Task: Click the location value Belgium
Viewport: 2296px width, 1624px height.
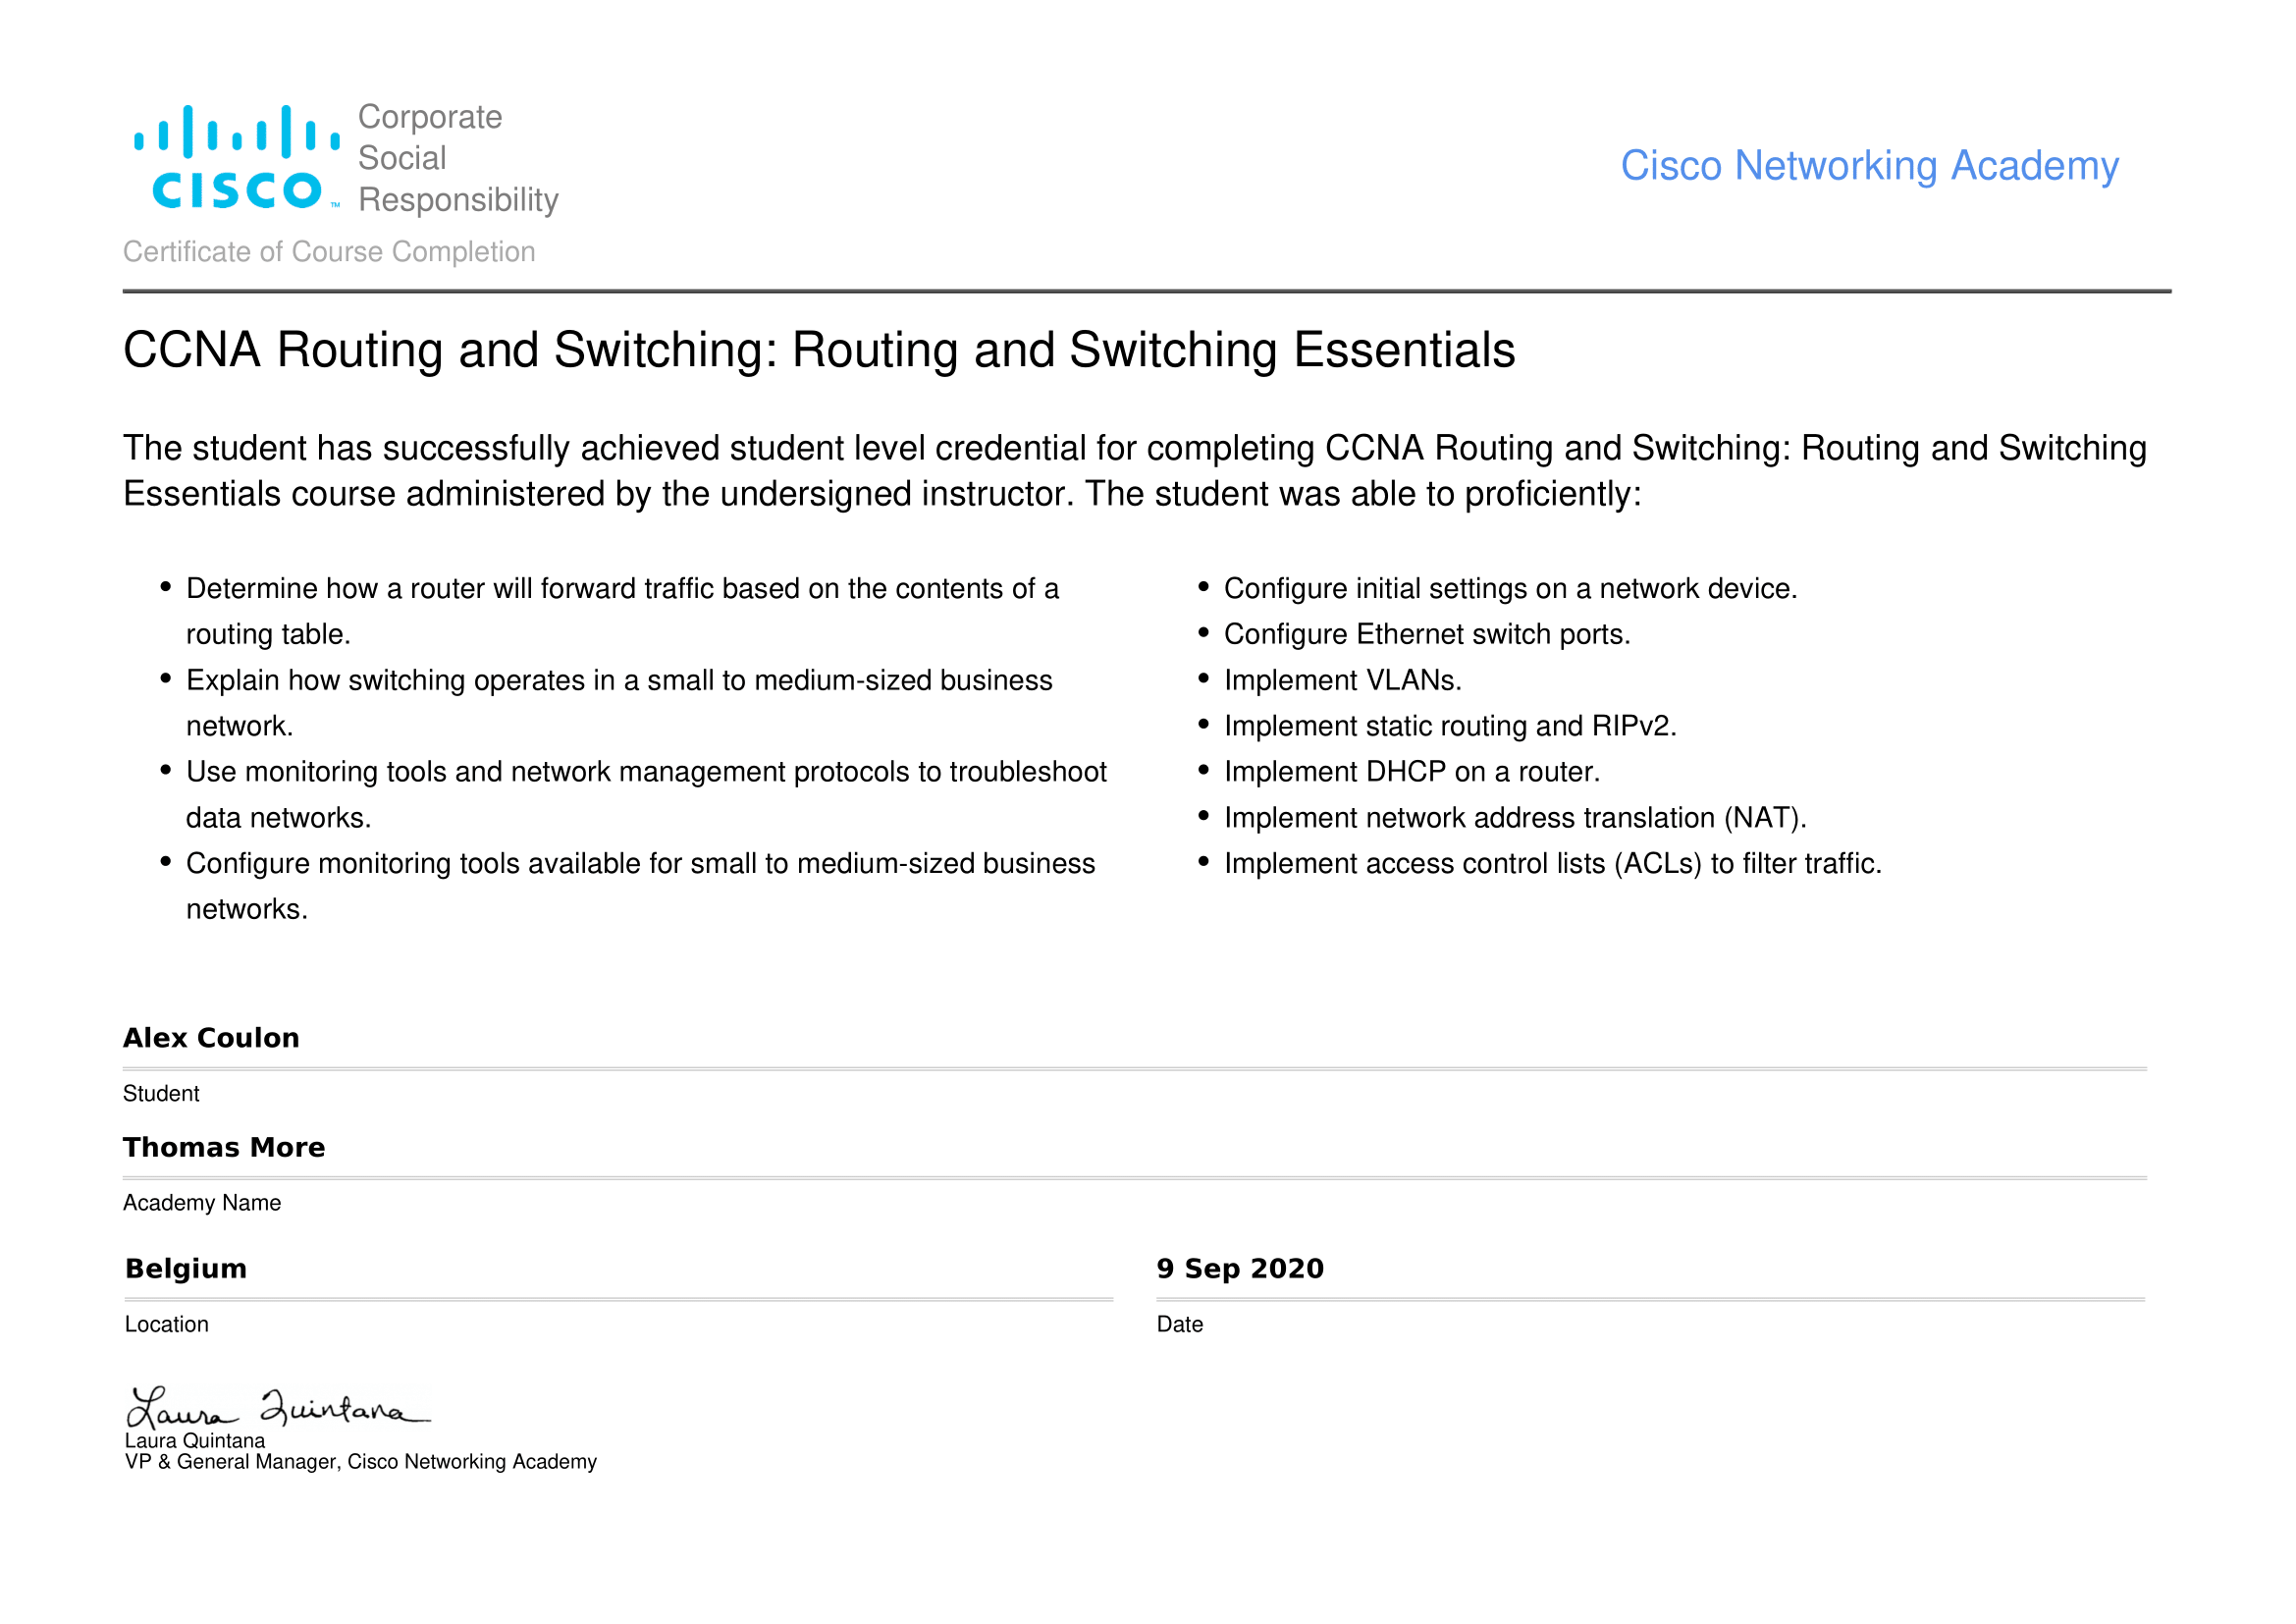Action: [x=186, y=1268]
